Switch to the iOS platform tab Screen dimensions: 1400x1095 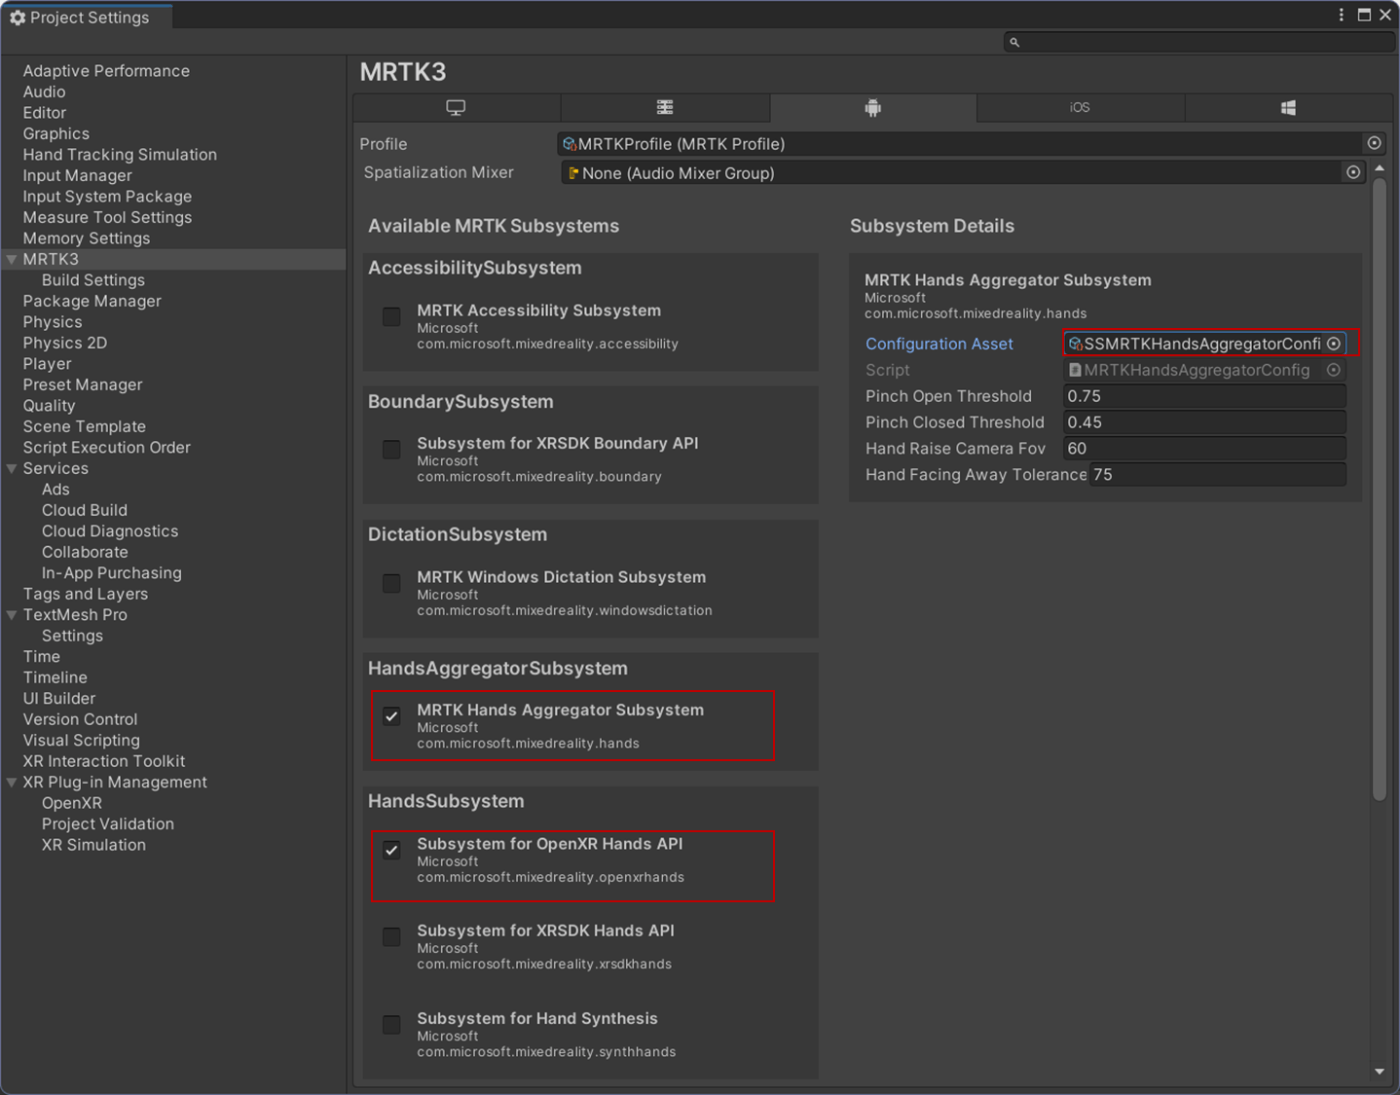(x=1080, y=108)
